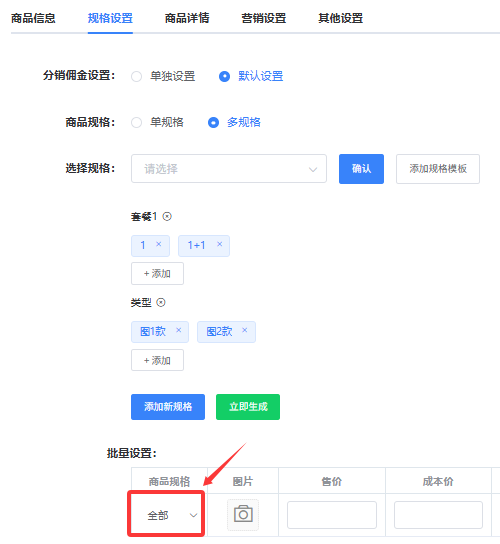Open the 选择规格 dropdown
Image resolution: width=500 pixels, height=544 pixels.
[x=229, y=169]
